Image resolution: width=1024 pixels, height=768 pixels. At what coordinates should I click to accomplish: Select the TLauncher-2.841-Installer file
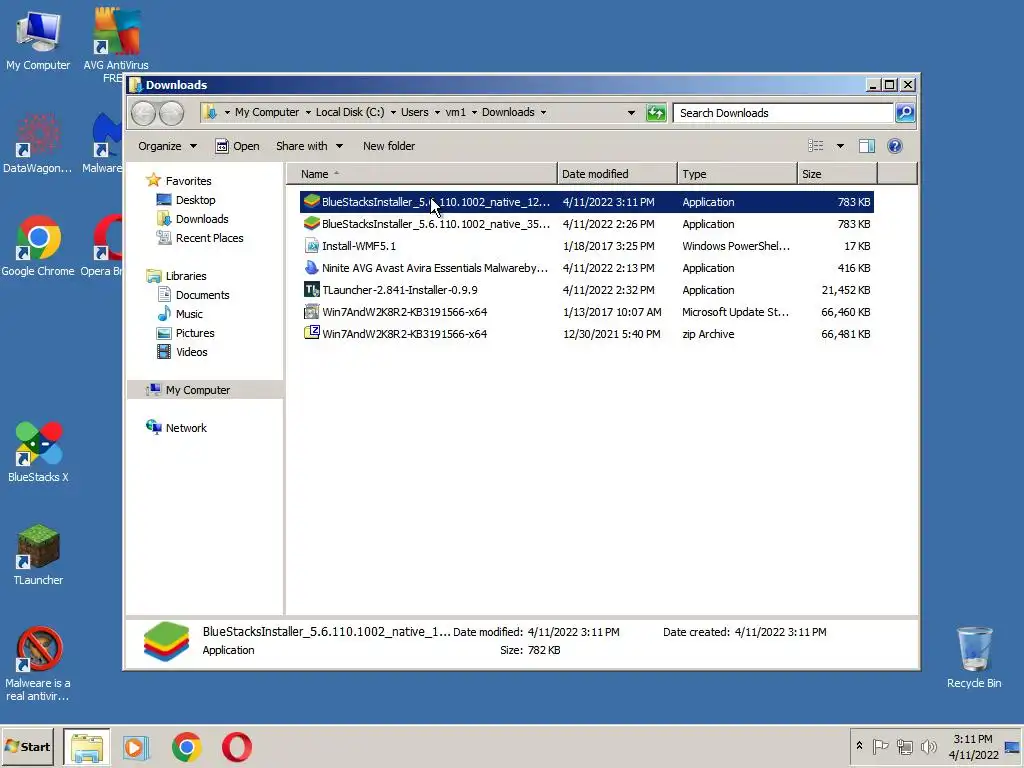click(x=586, y=290)
